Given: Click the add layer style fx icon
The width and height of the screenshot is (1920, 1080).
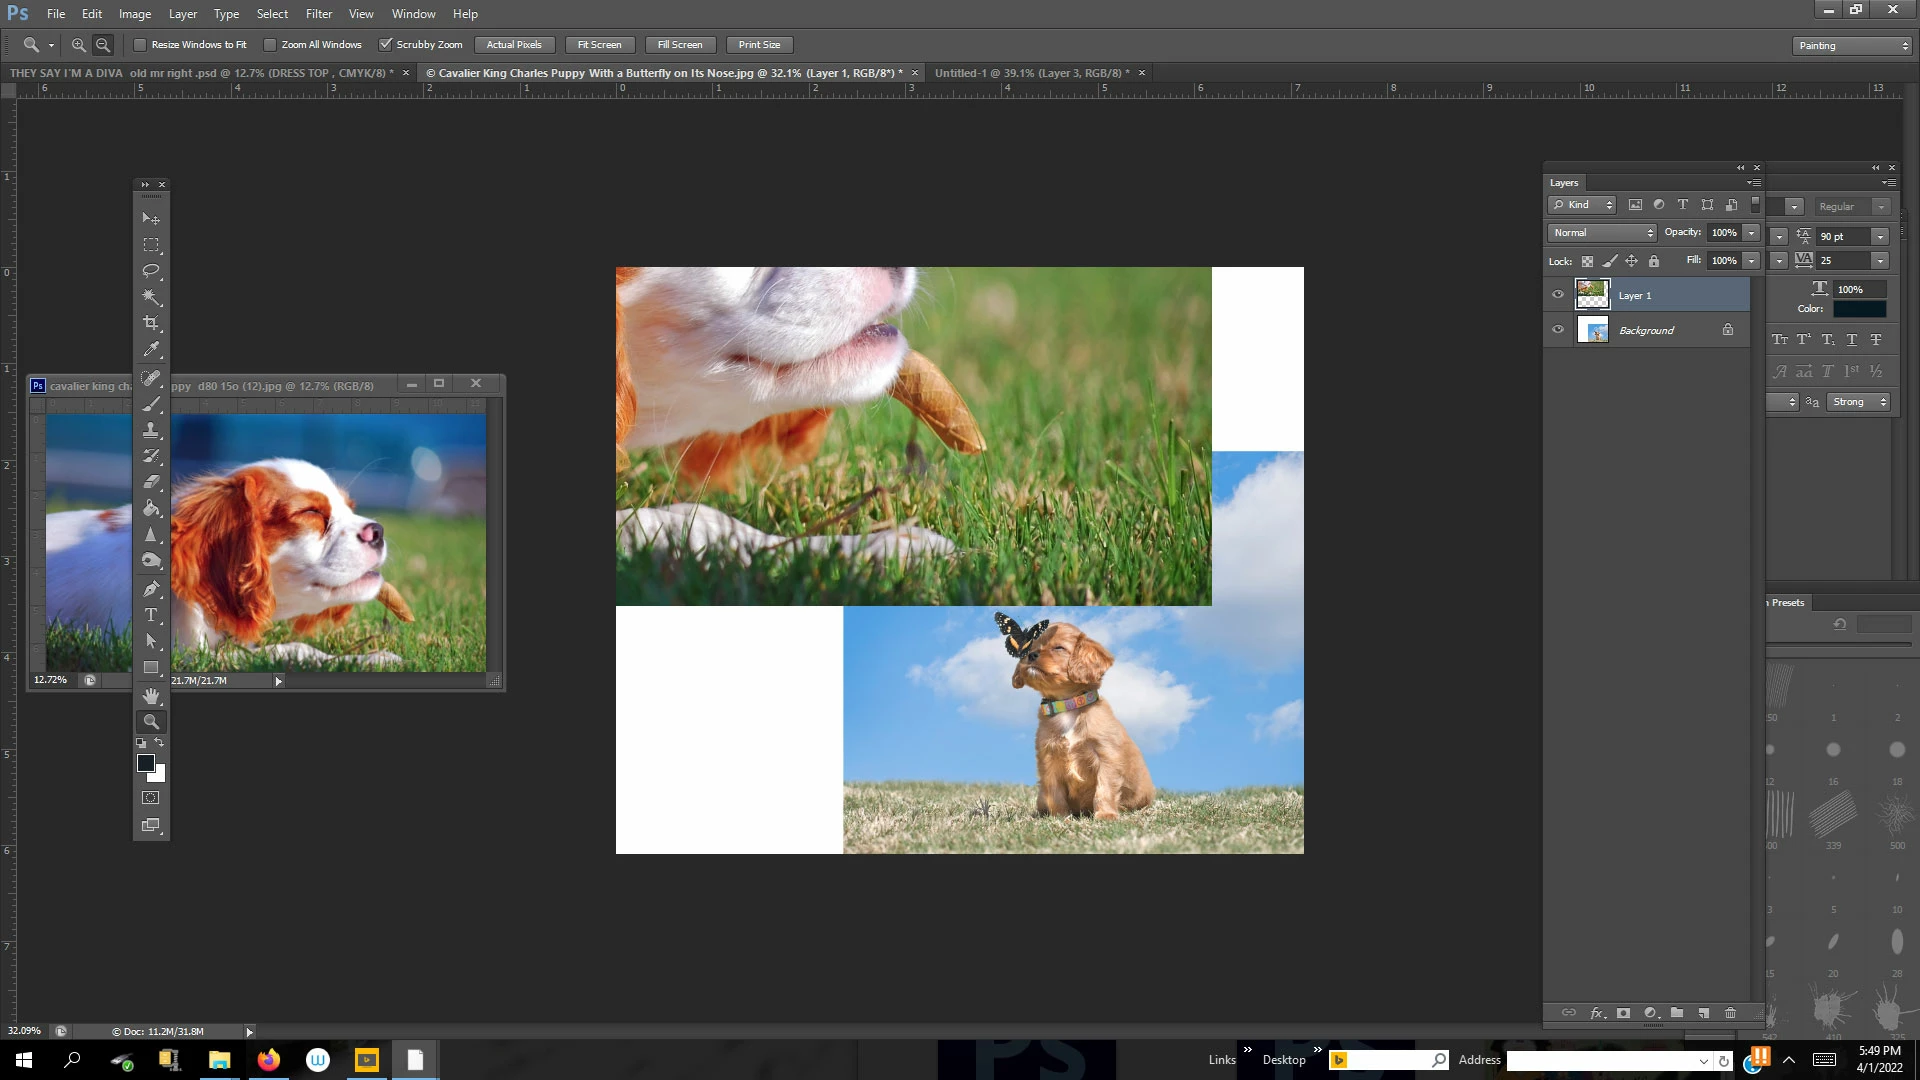Looking at the screenshot, I should (1598, 1013).
